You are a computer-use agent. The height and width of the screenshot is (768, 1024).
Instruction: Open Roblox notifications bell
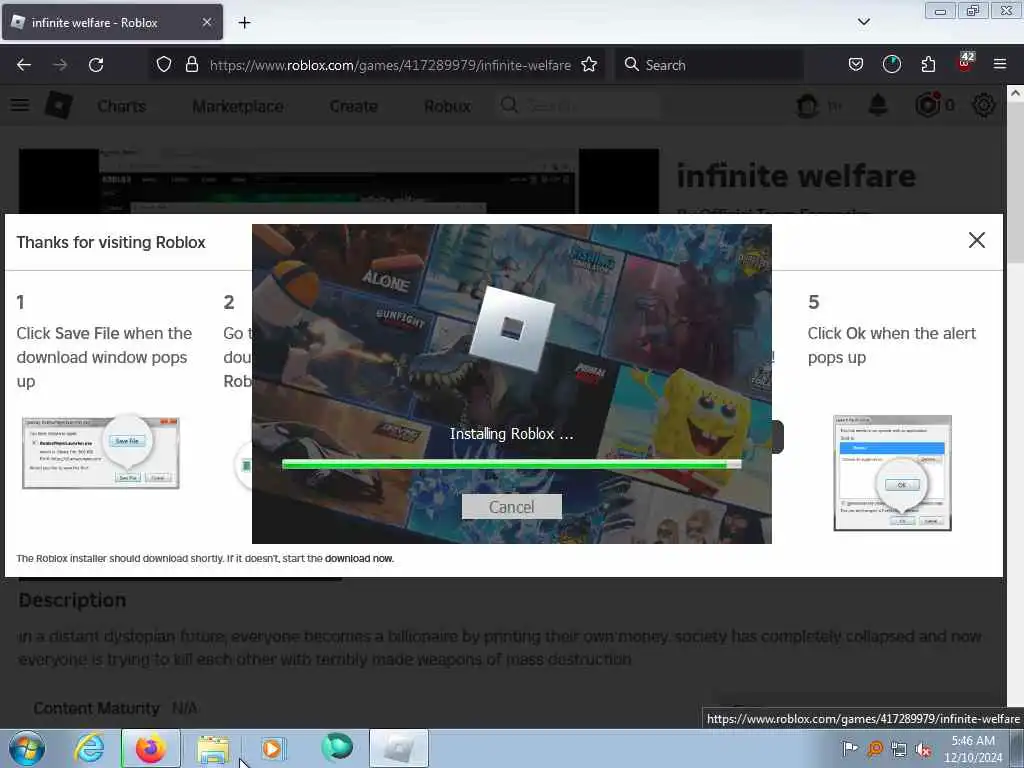(x=878, y=105)
